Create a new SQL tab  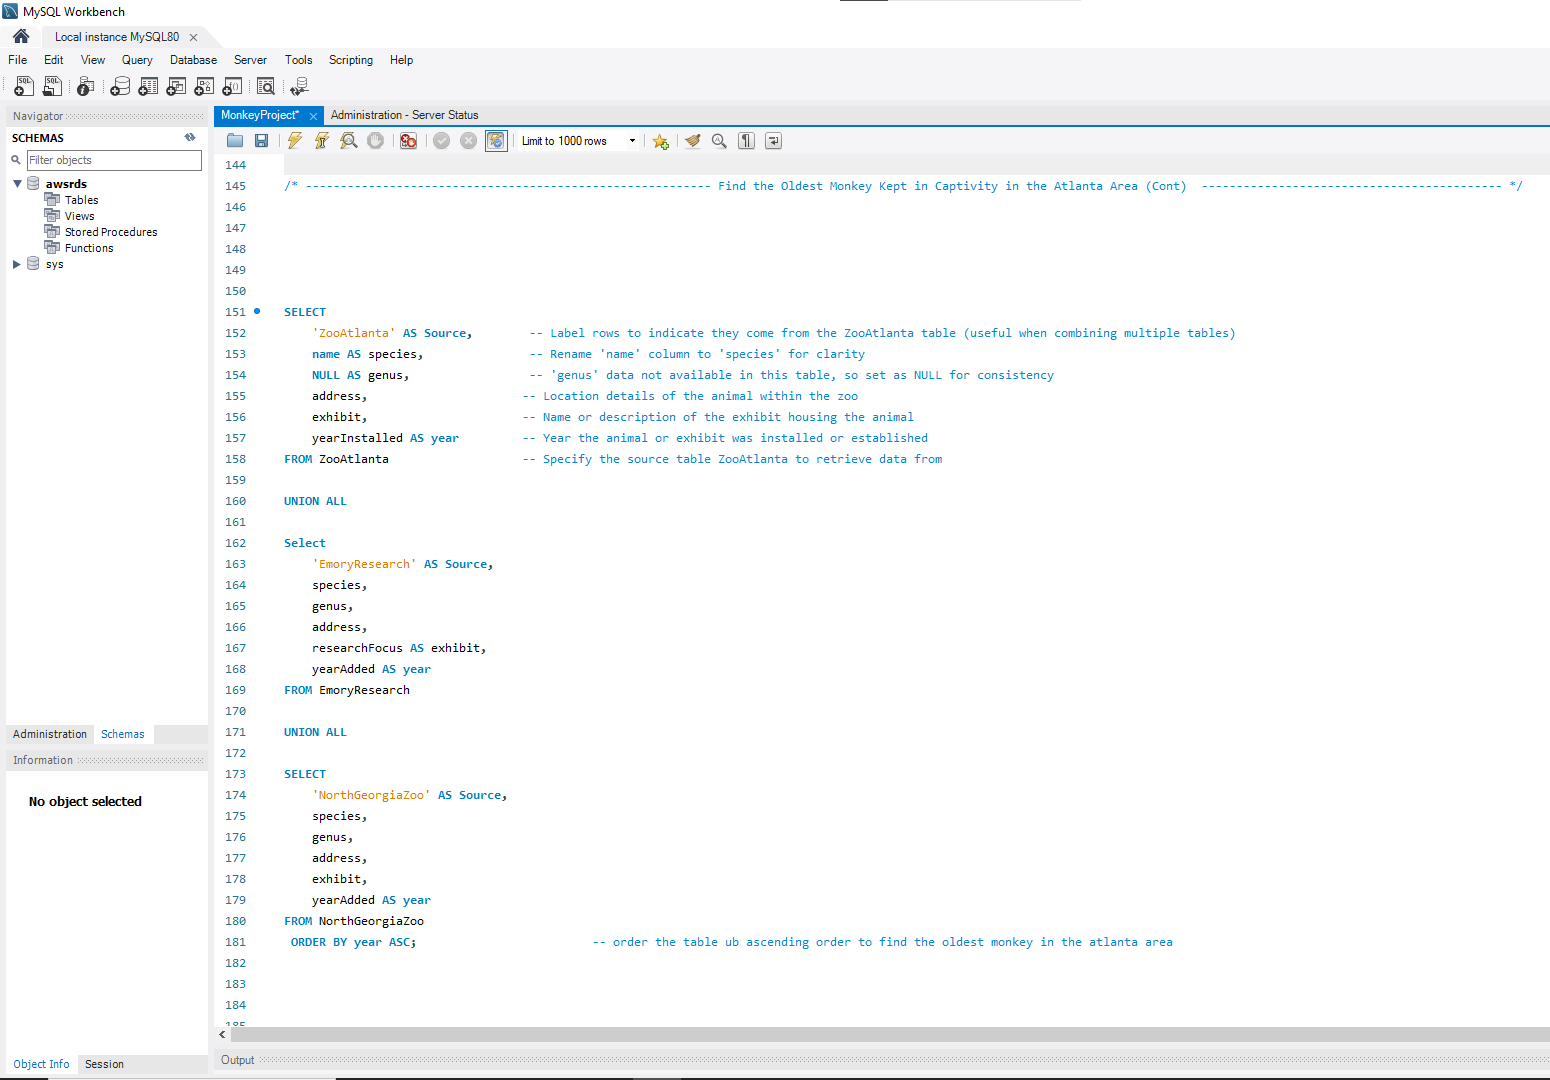(24, 87)
